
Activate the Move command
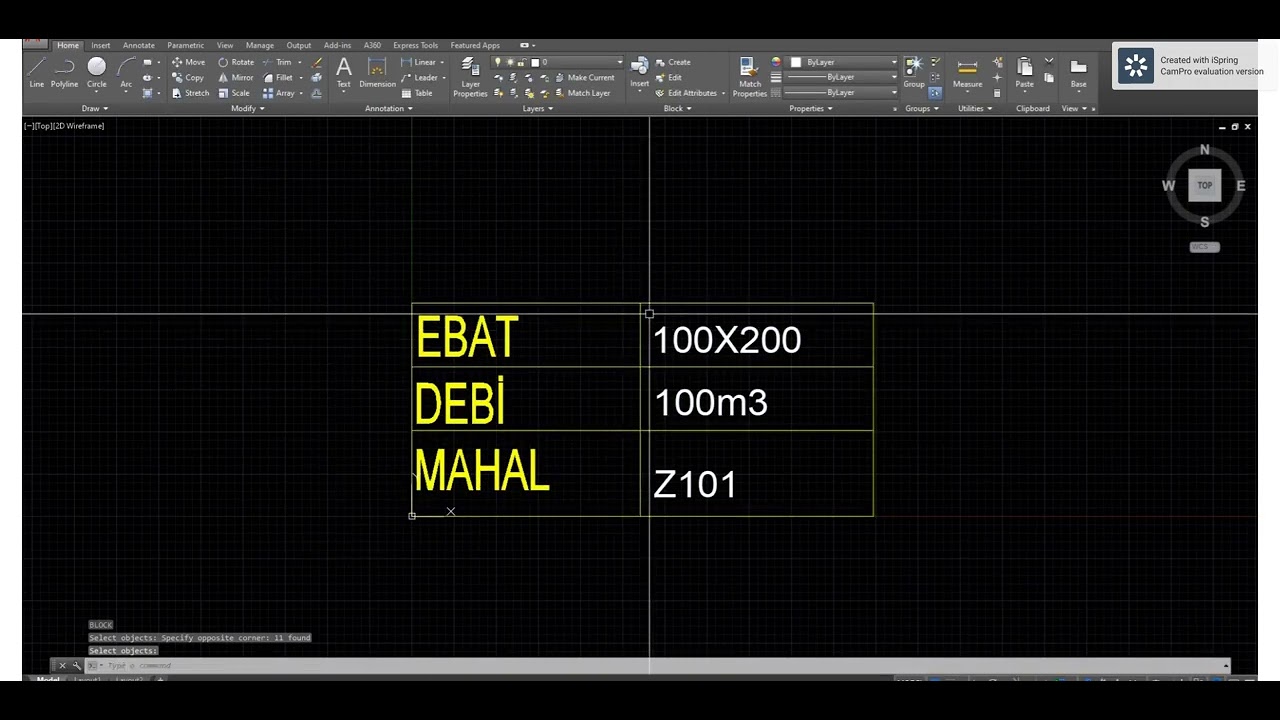pyautogui.click(x=188, y=62)
